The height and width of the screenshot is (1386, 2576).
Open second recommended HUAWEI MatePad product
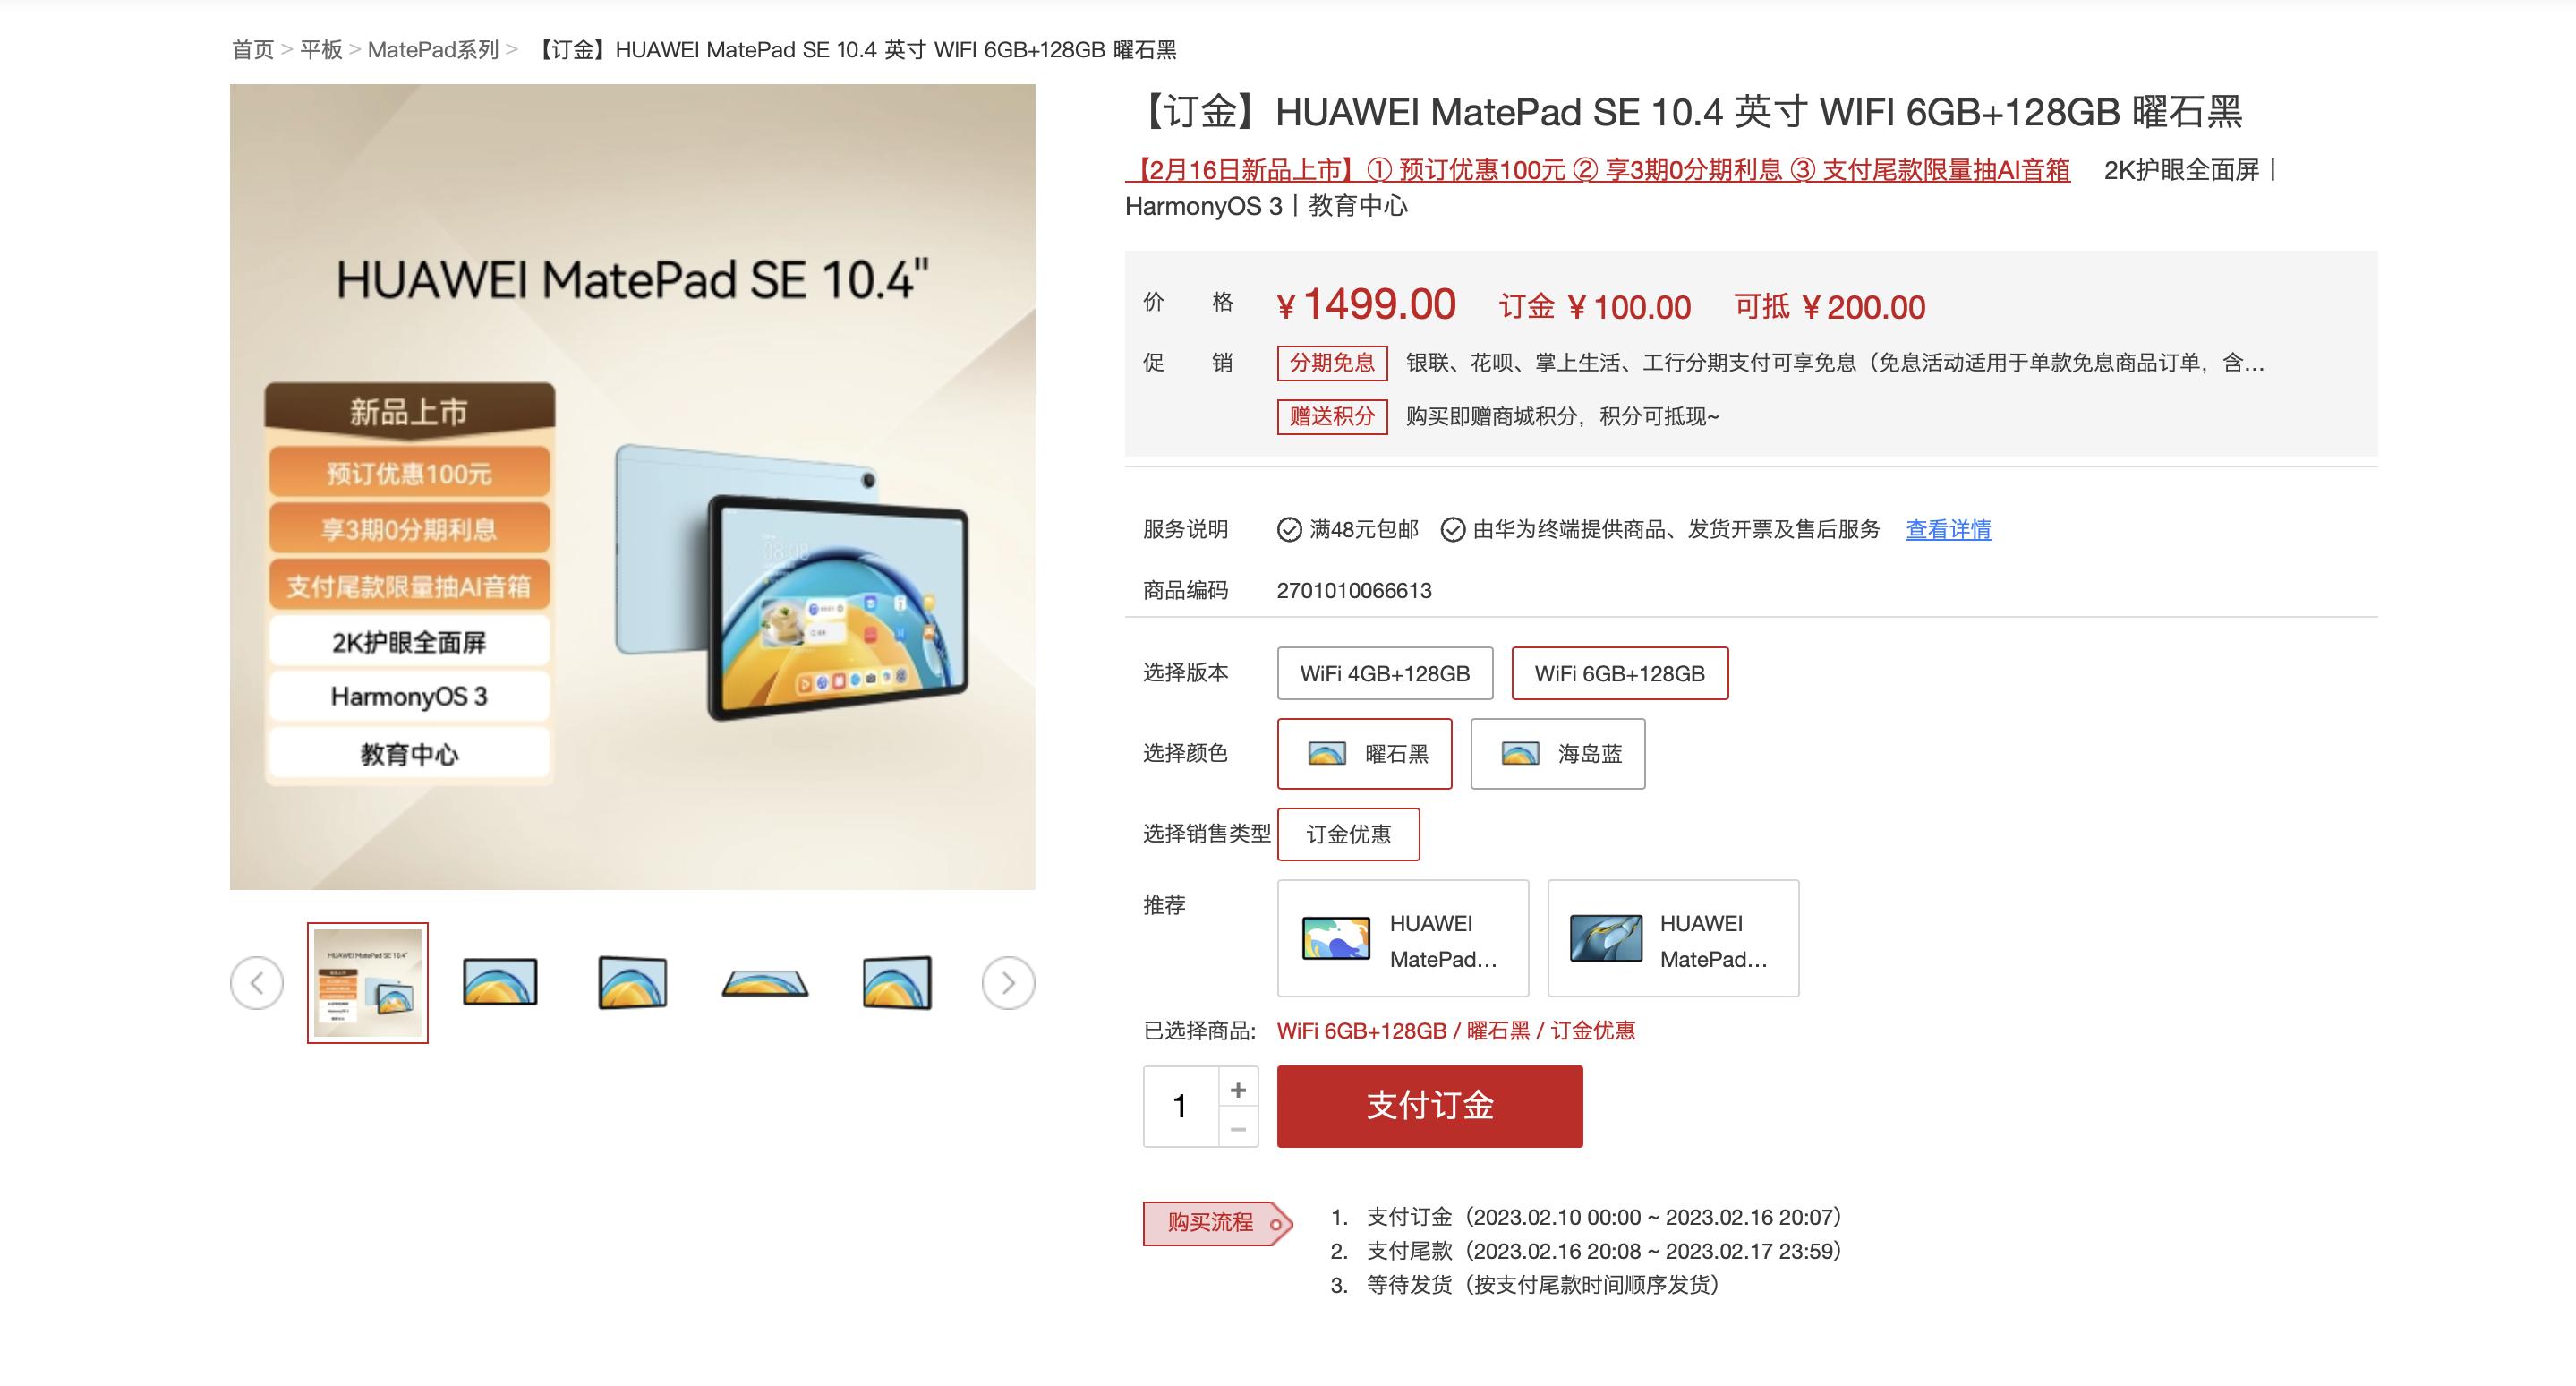[1673, 938]
